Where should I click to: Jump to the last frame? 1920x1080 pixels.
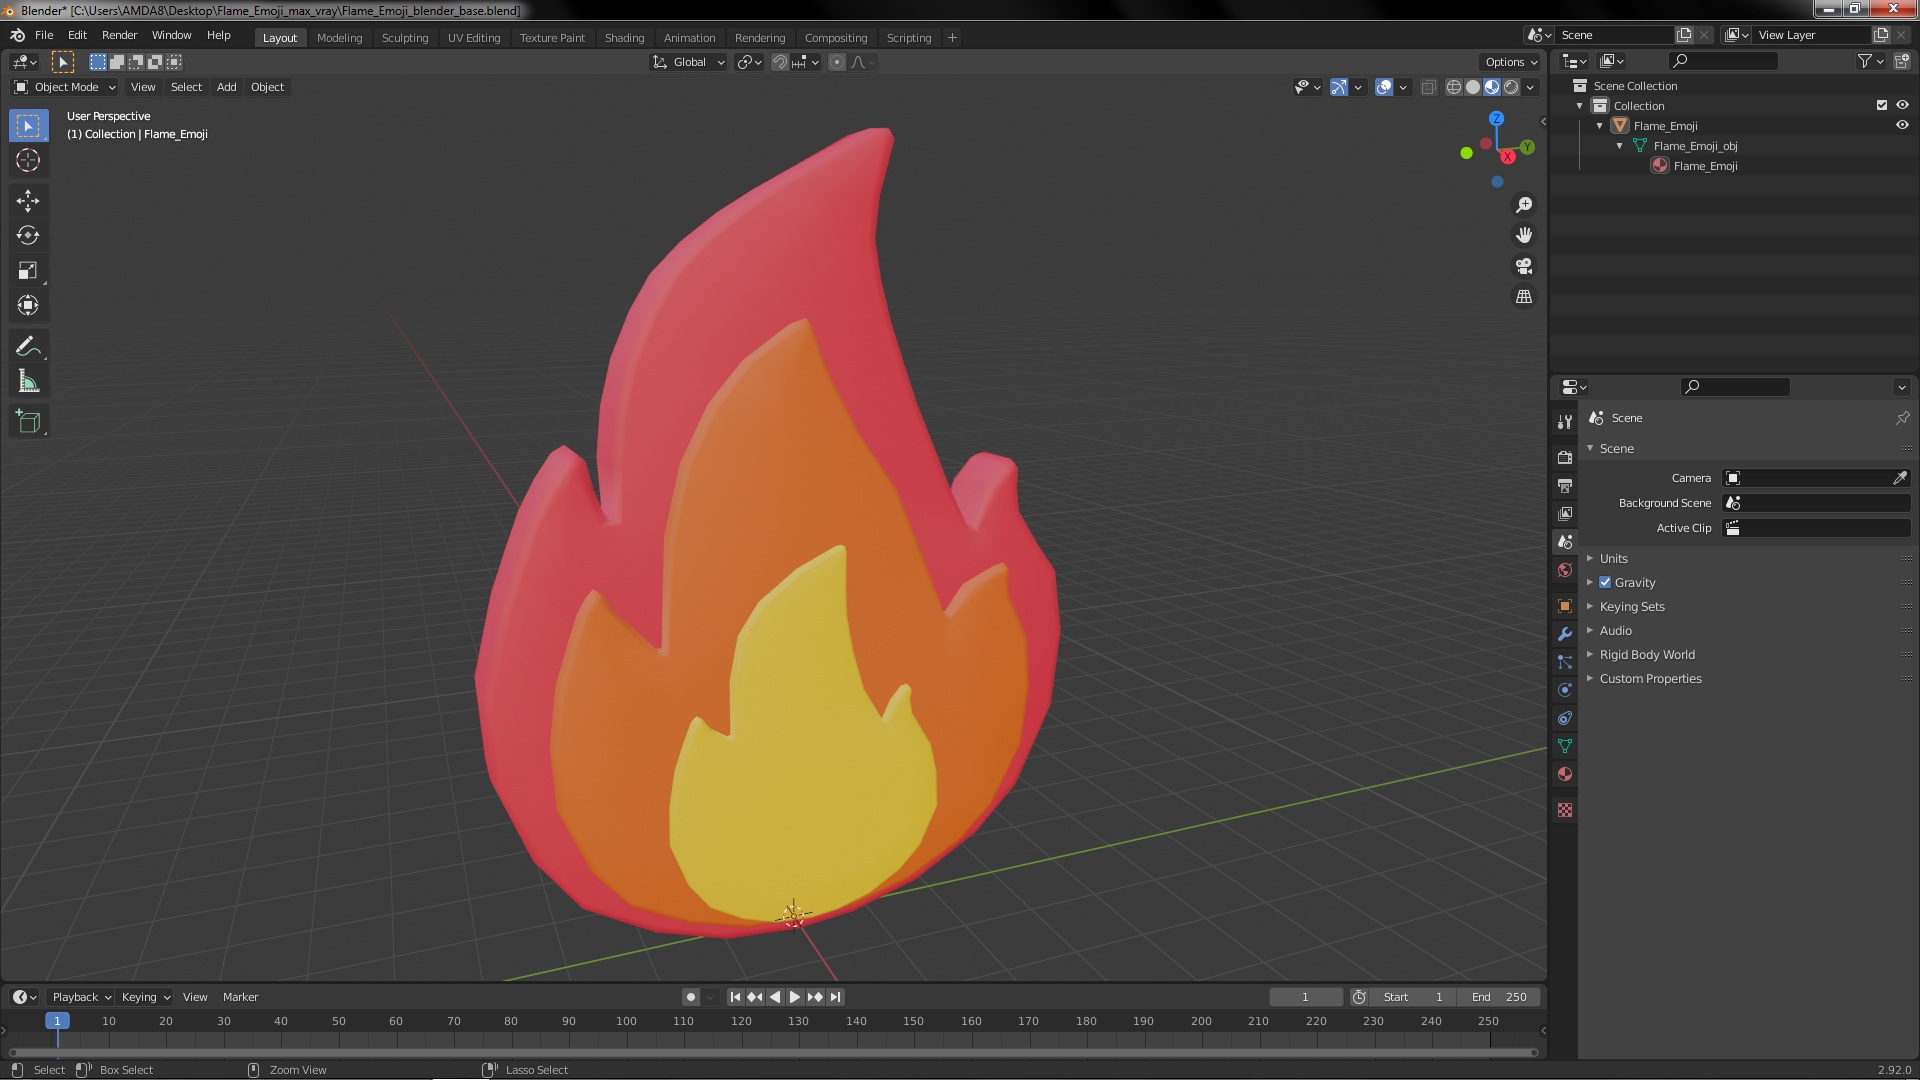click(x=835, y=997)
